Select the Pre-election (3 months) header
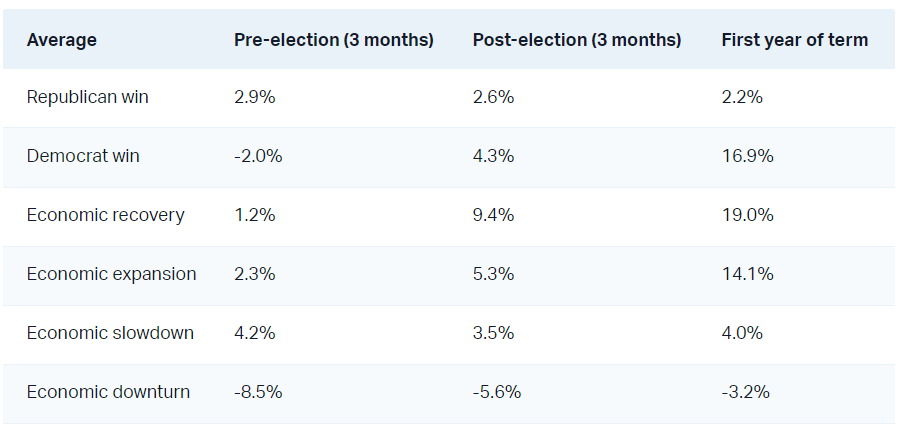The height and width of the screenshot is (434, 902). coord(334,40)
